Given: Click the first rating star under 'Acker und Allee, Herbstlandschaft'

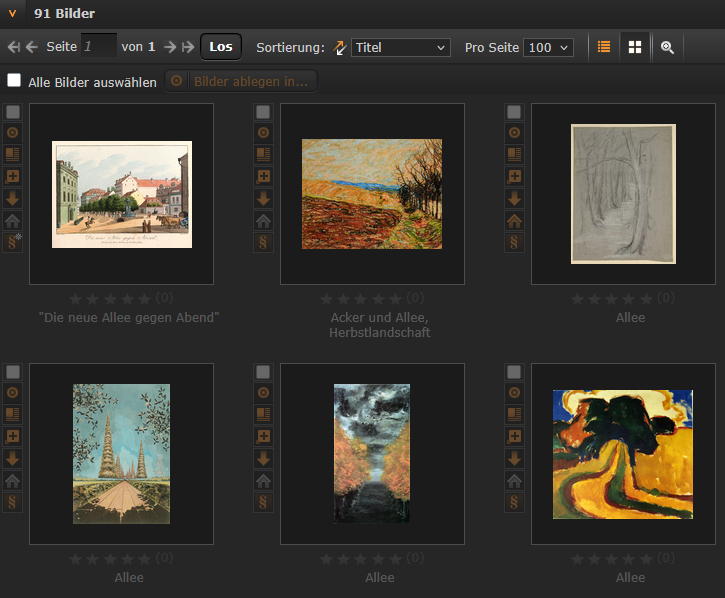Looking at the screenshot, I should click(x=326, y=299).
